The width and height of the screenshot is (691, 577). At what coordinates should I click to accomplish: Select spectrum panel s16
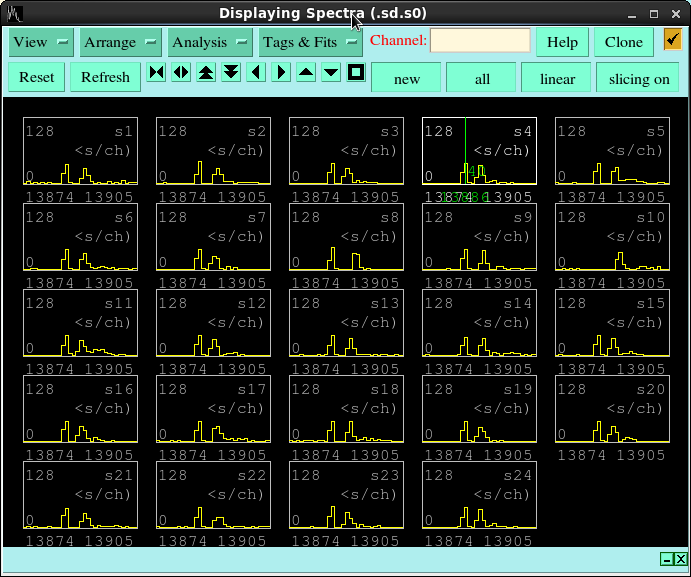click(x=81, y=409)
